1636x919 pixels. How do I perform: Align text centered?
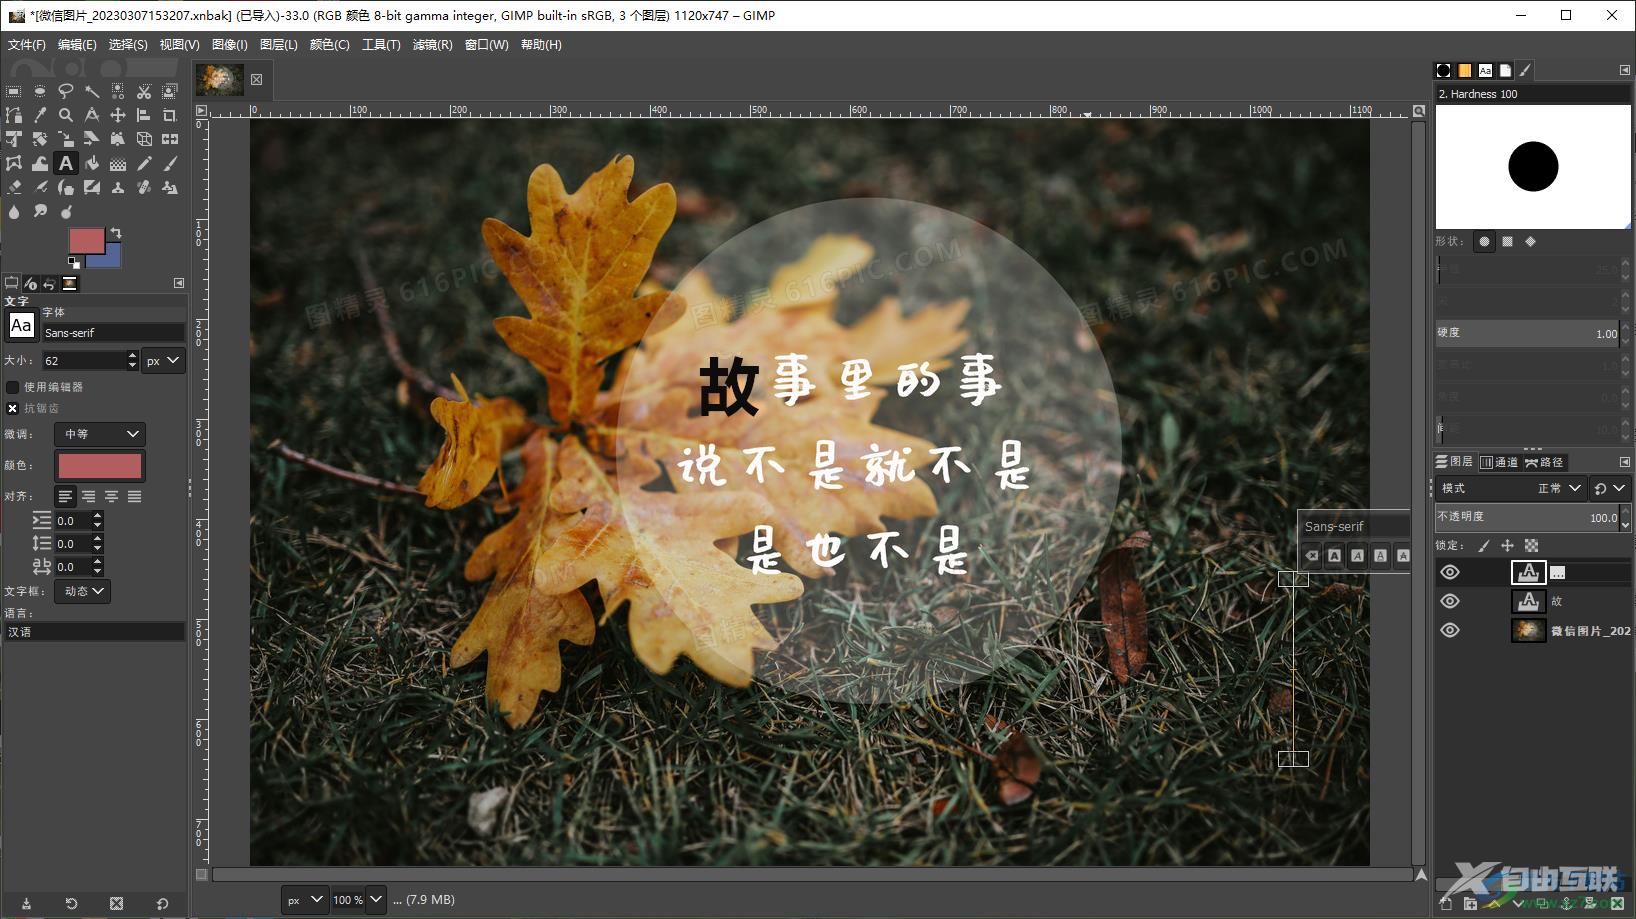[x=111, y=496]
